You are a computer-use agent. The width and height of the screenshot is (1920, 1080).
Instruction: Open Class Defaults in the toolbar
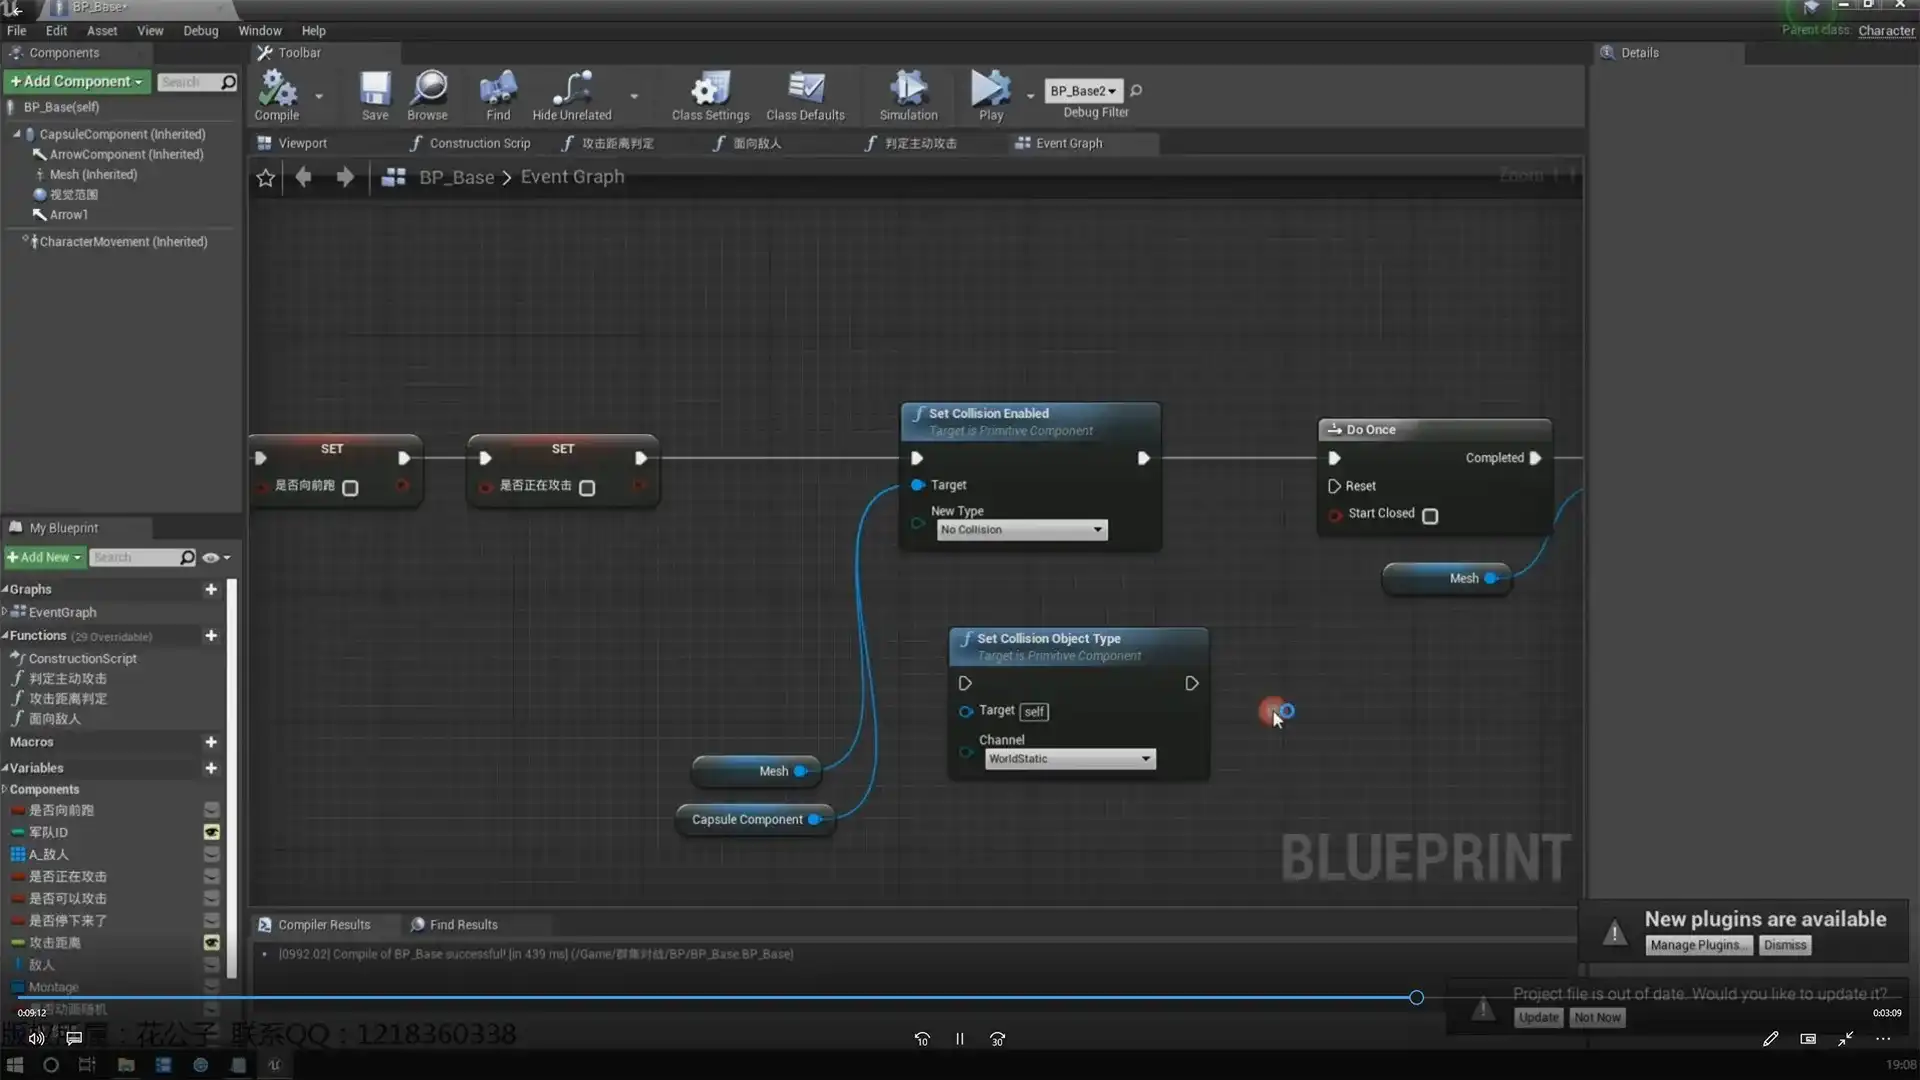pyautogui.click(x=805, y=90)
